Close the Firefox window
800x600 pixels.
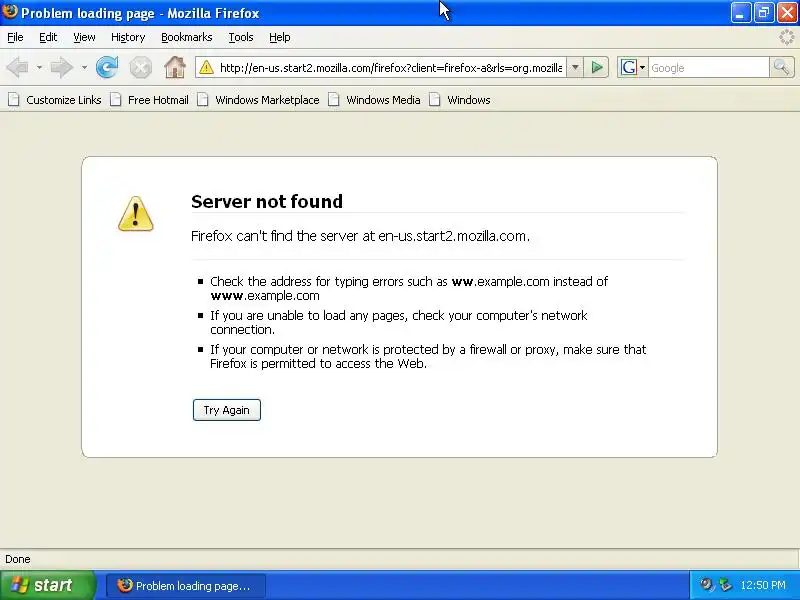787,12
